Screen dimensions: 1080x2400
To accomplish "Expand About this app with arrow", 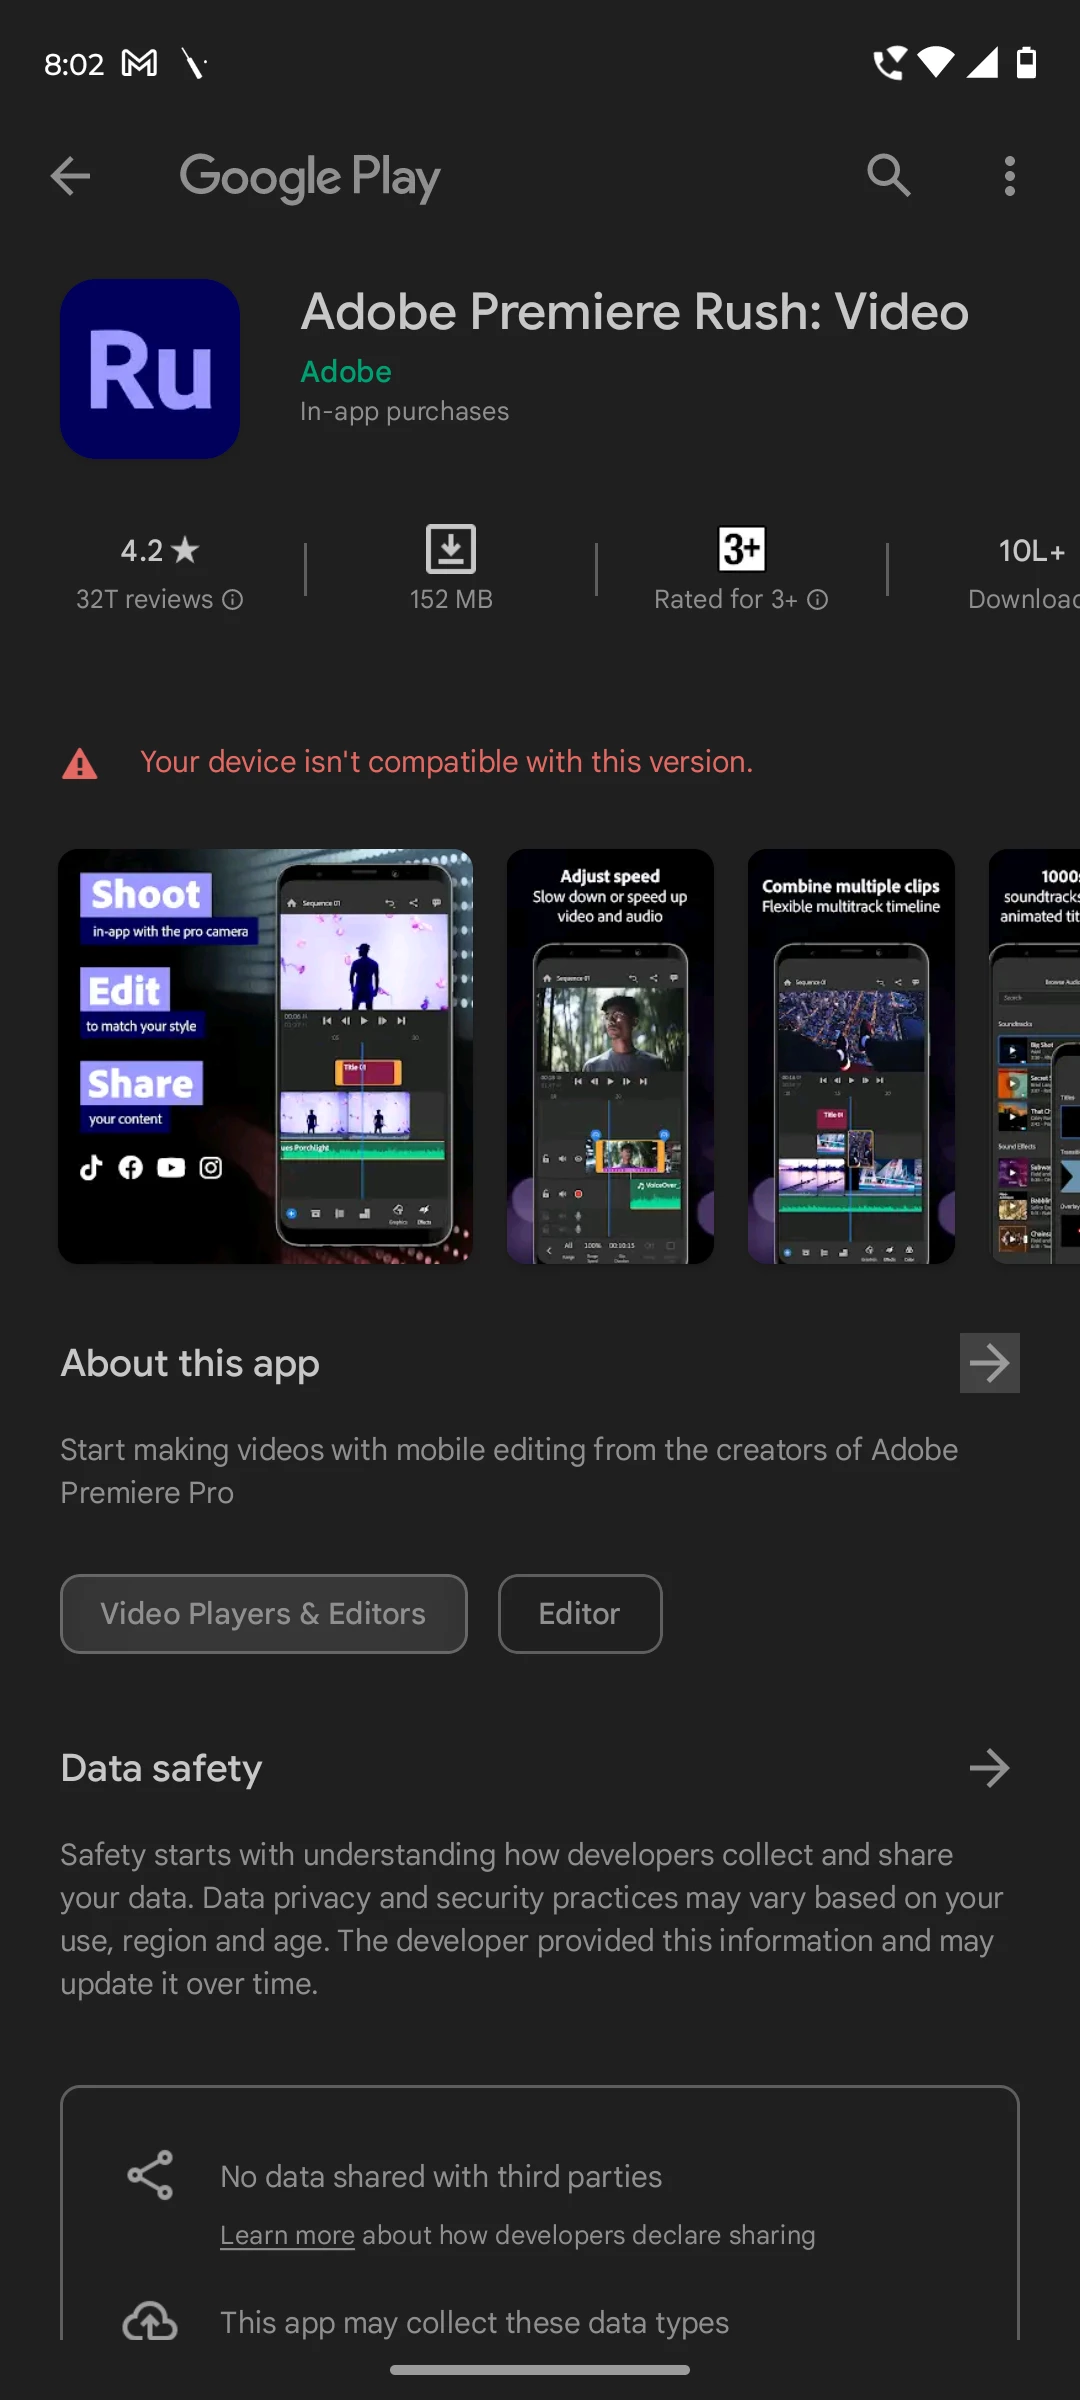I will point(990,1363).
